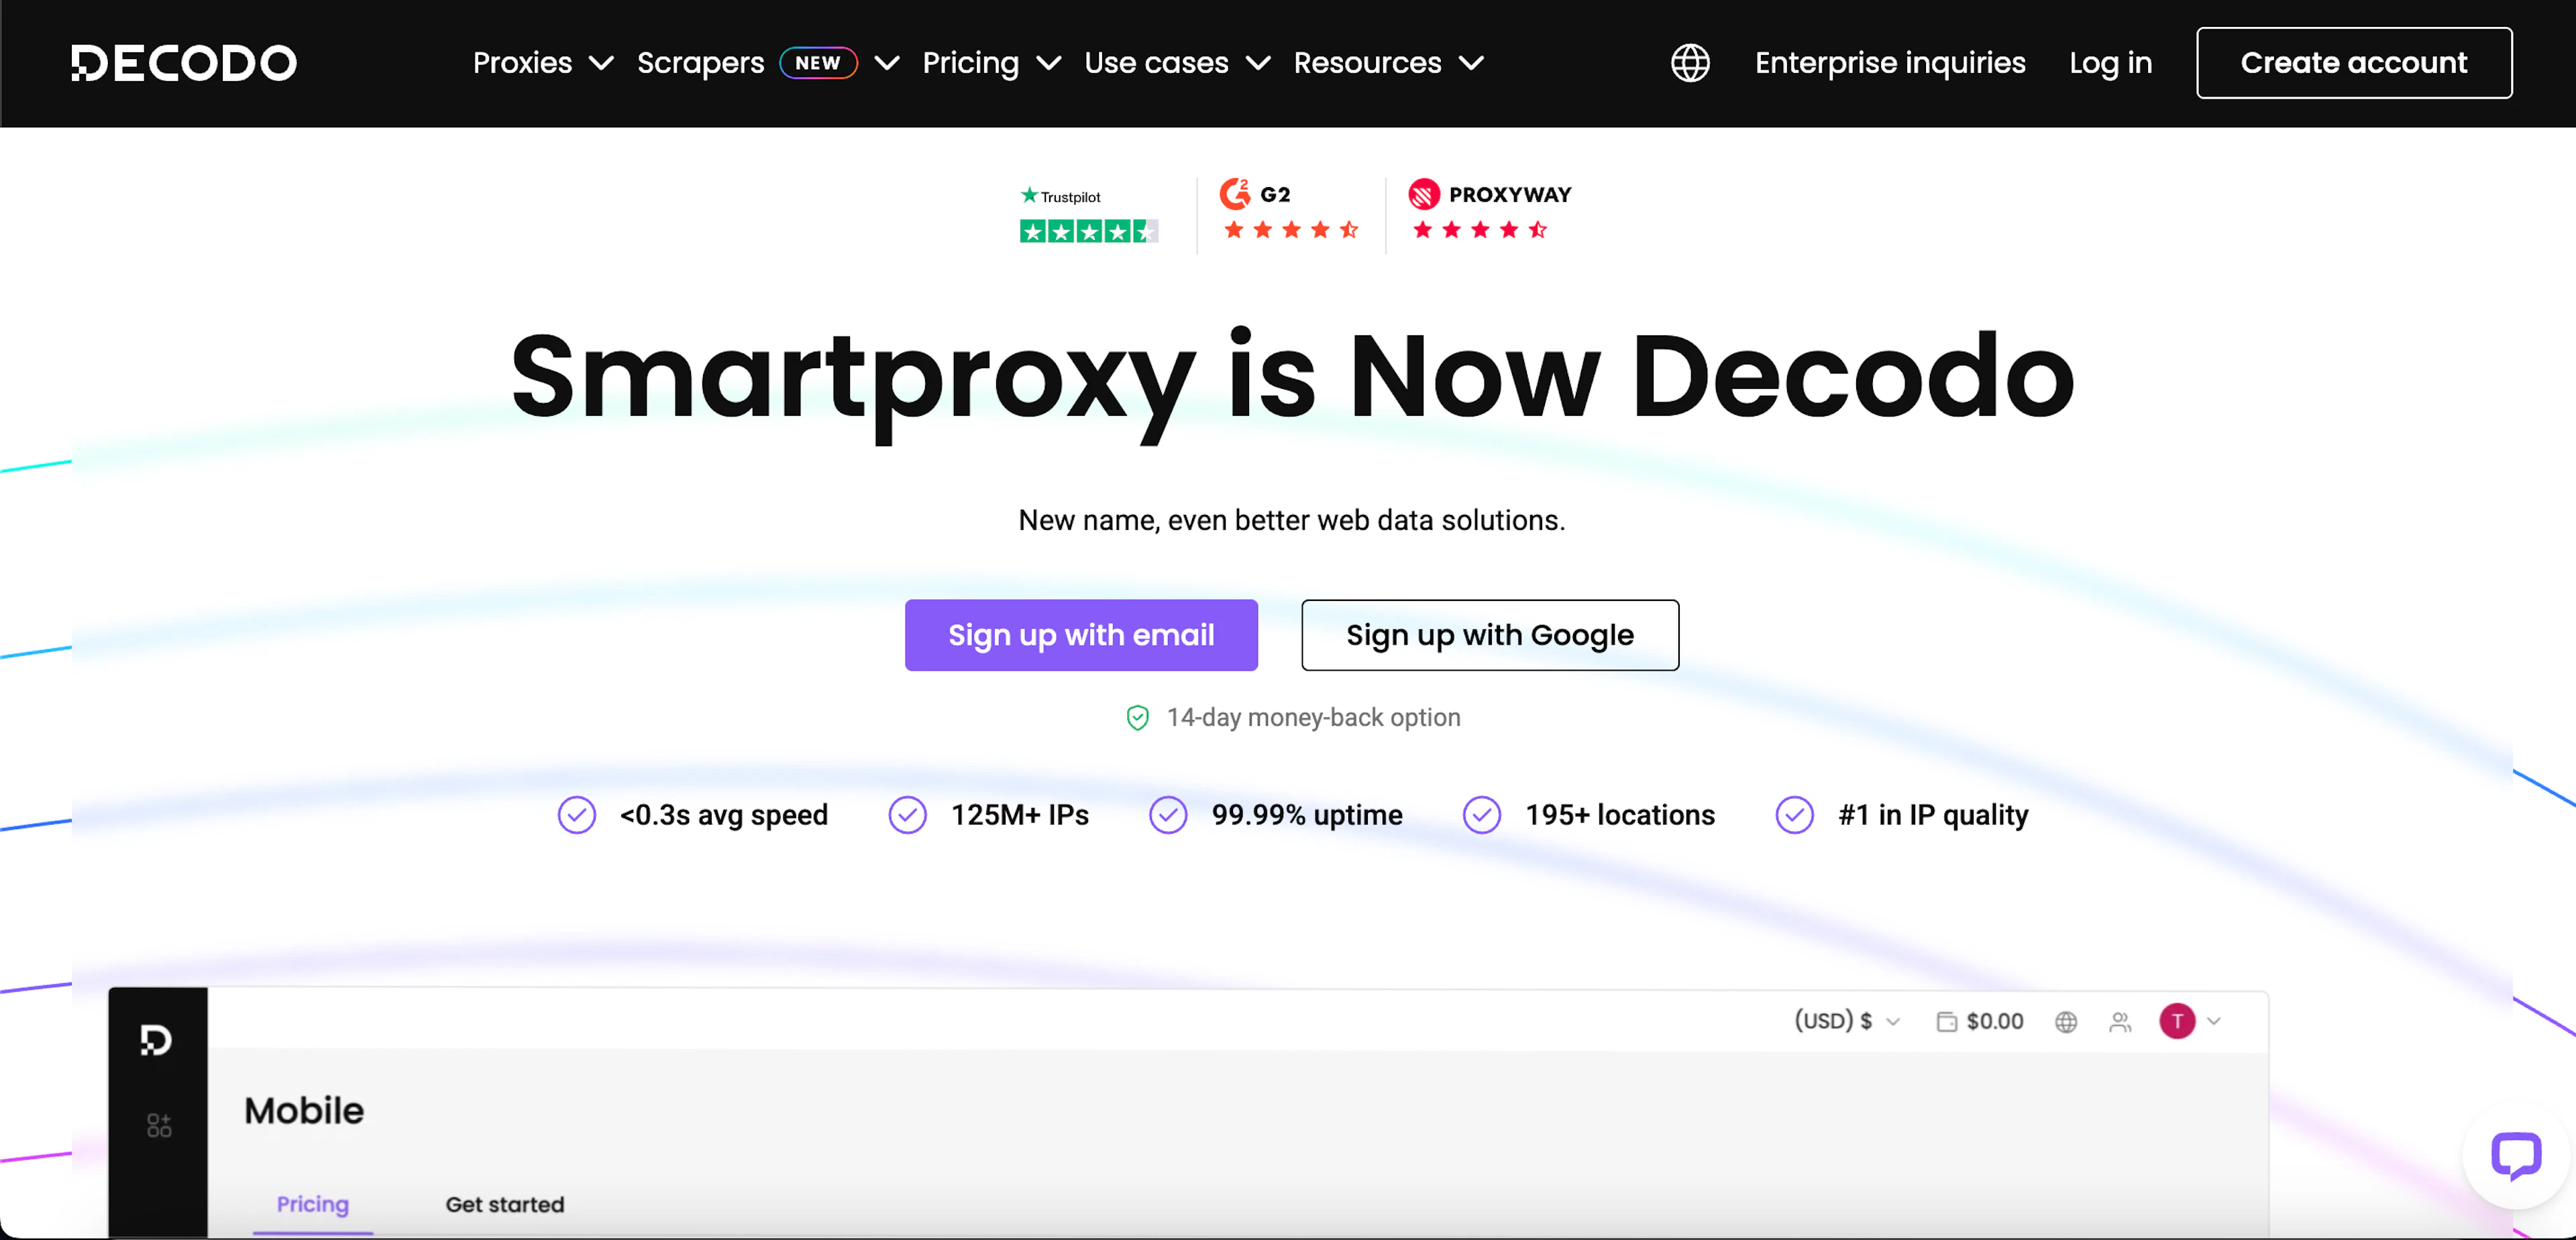
Task: Click Sign up with Google button
Action: point(1490,635)
